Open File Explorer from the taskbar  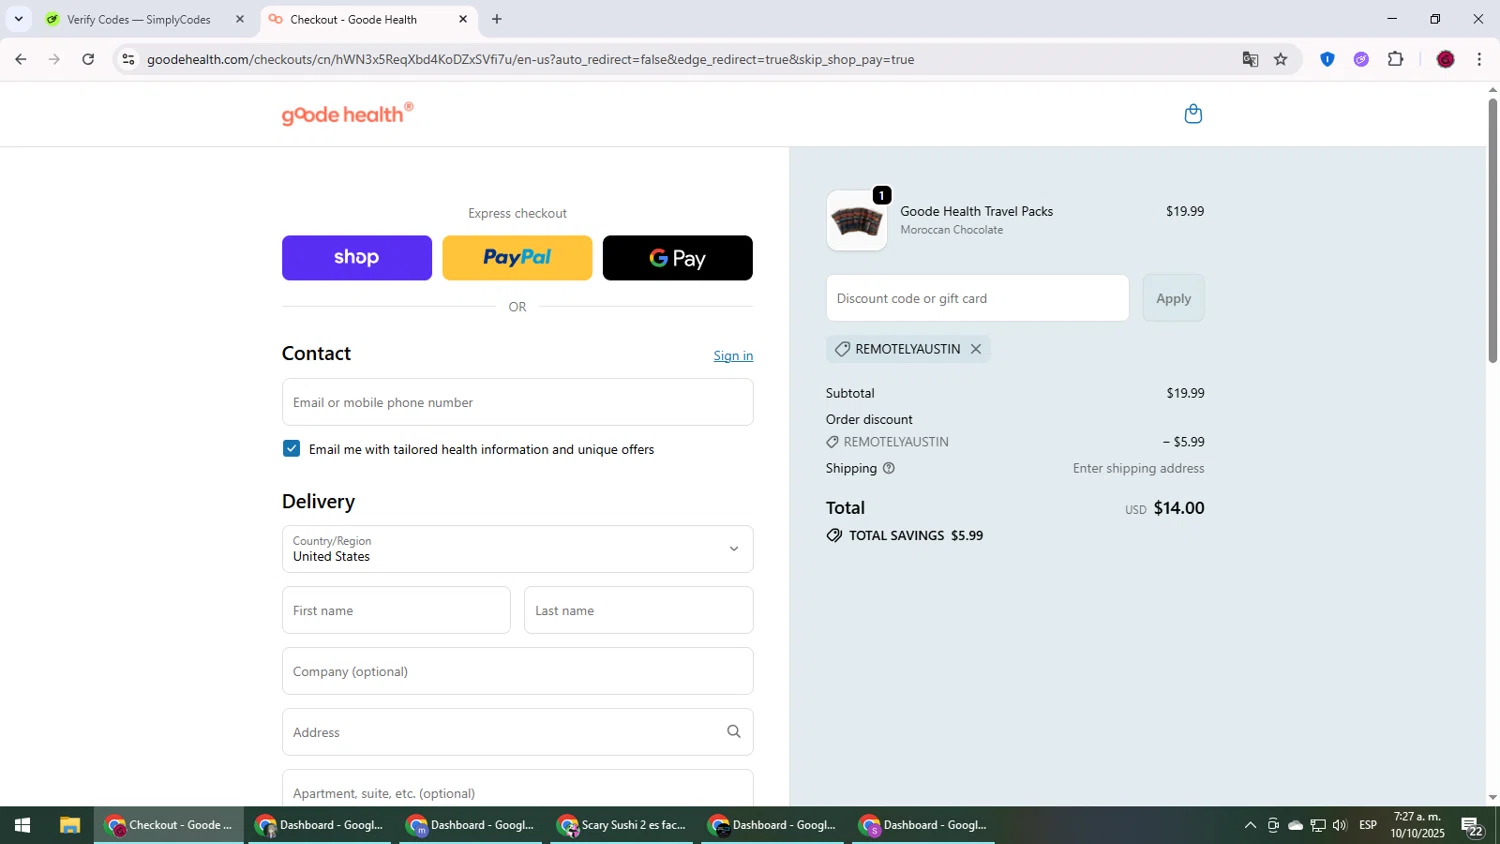coord(69,825)
